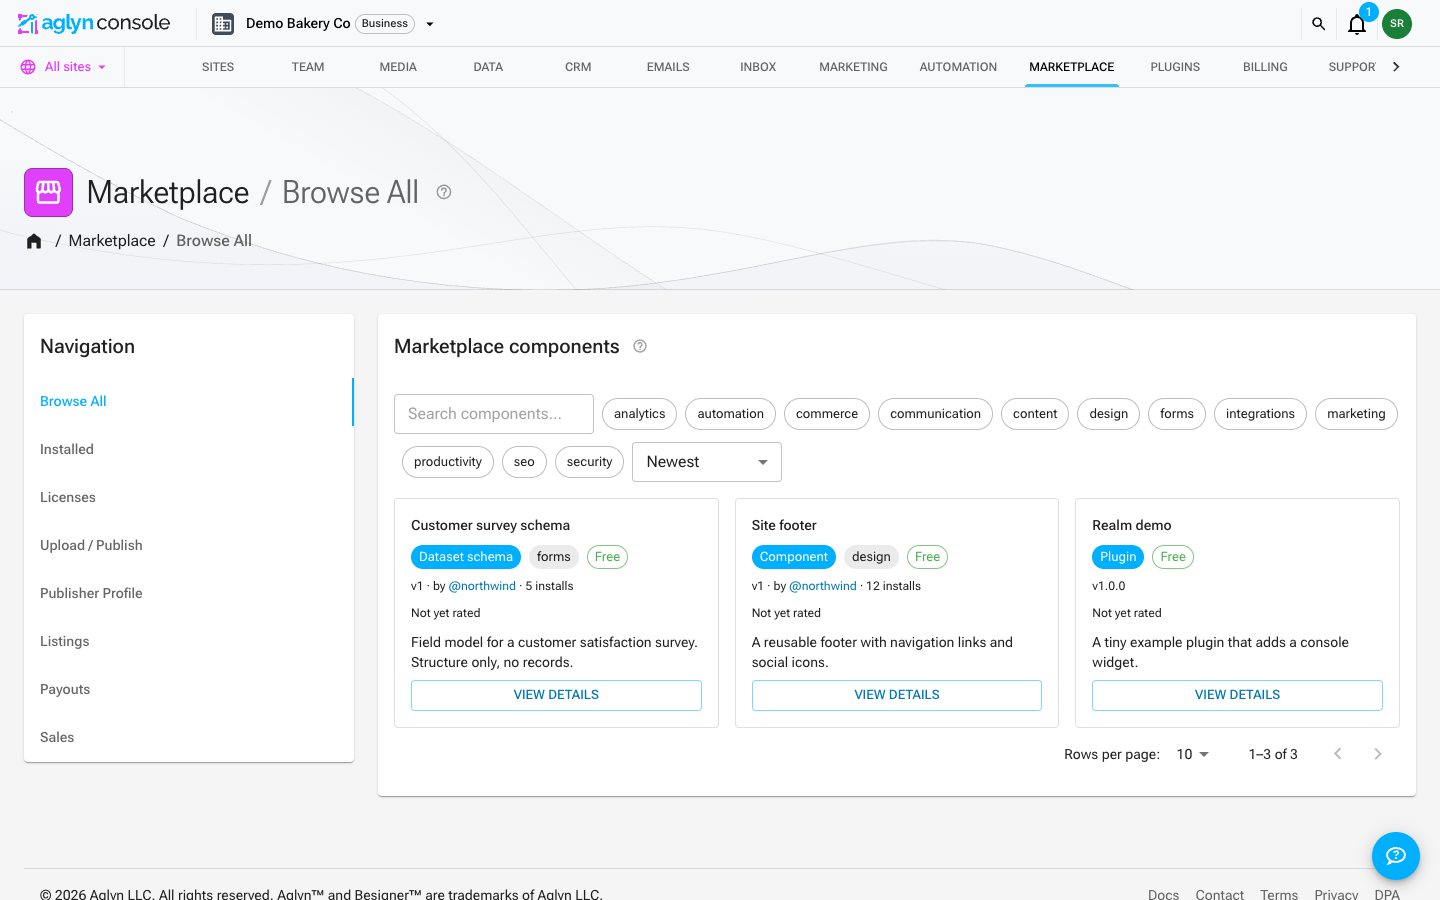Open @northwind publisher link on Site footer card

point(823,586)
